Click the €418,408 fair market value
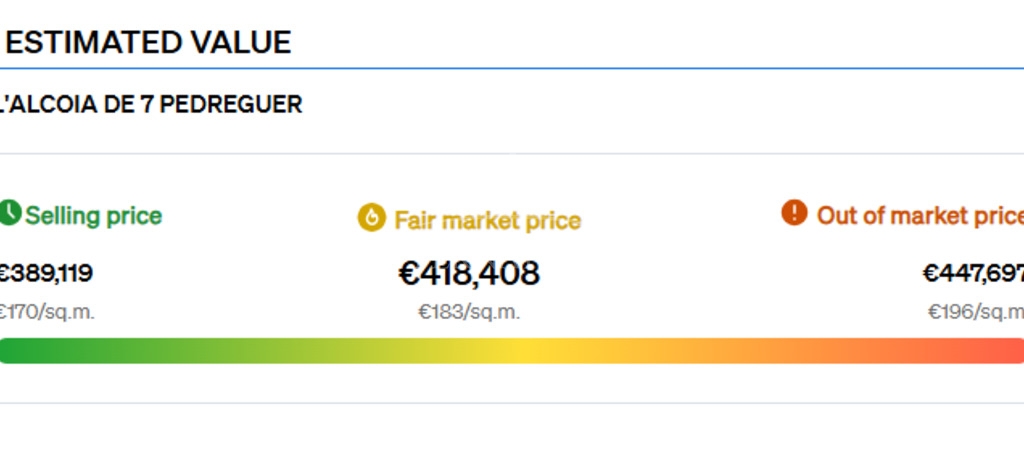This screenshot has width=1024, height=449. click(469, 273)
